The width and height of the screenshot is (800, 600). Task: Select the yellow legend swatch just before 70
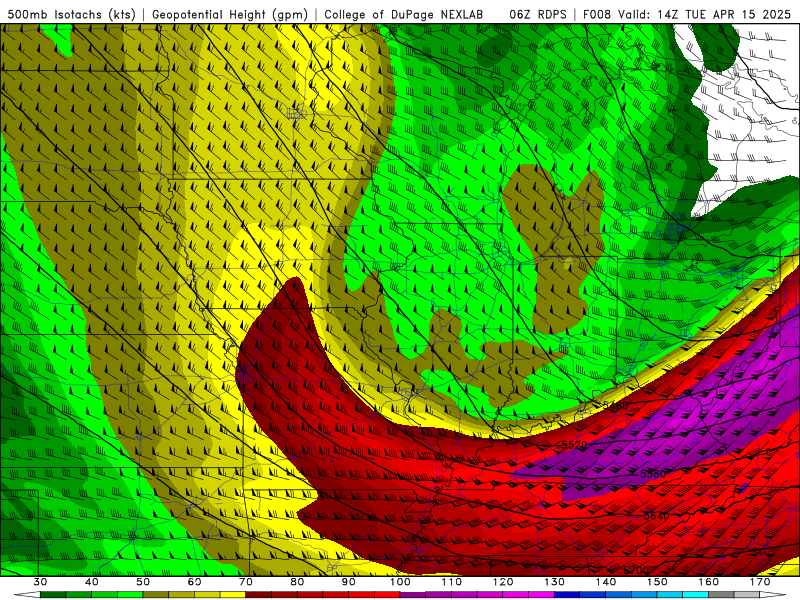233,595
